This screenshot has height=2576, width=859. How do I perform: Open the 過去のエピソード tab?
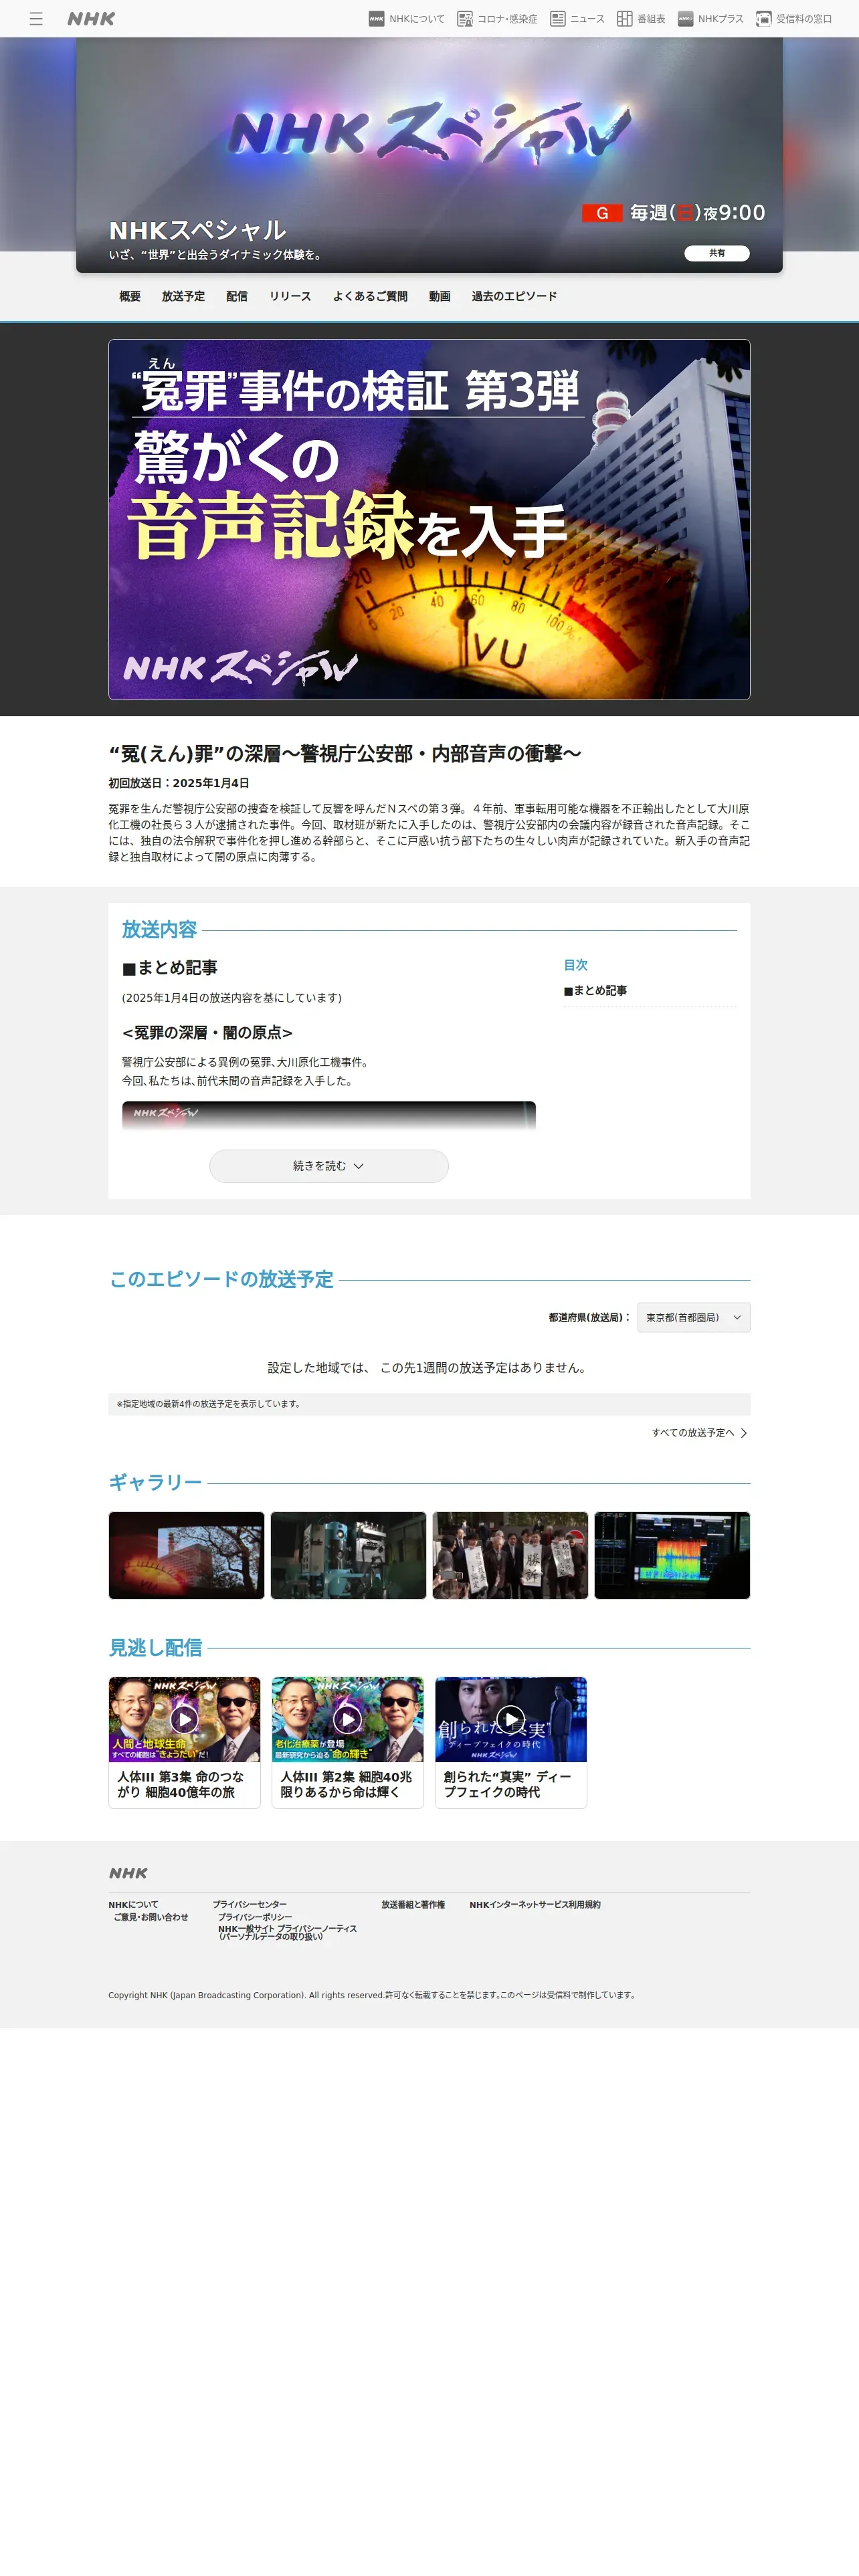tap(514, 297)
